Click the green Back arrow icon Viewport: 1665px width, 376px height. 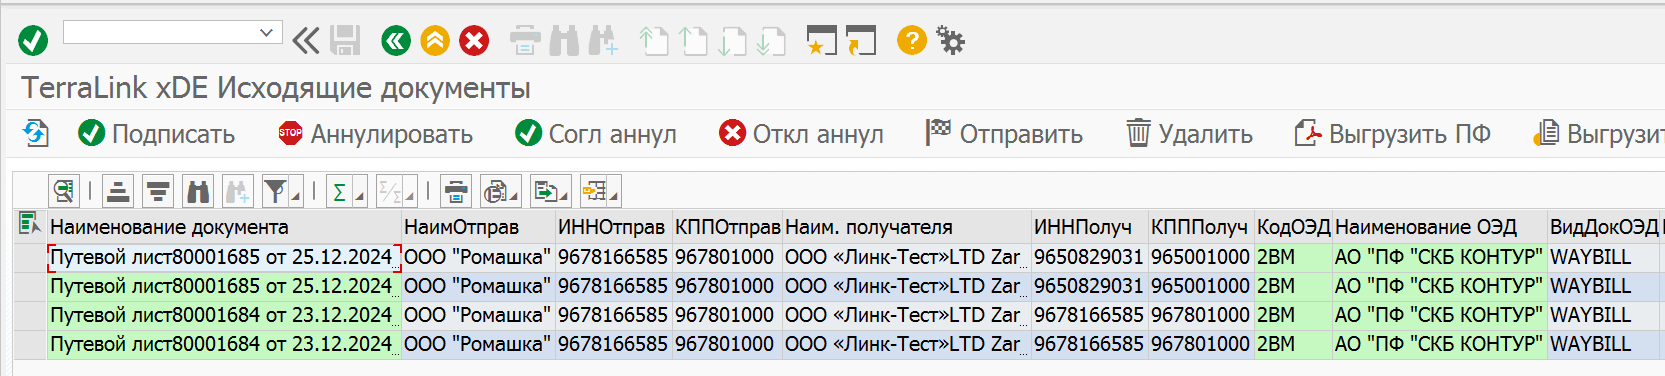click(x=396, y=41)
